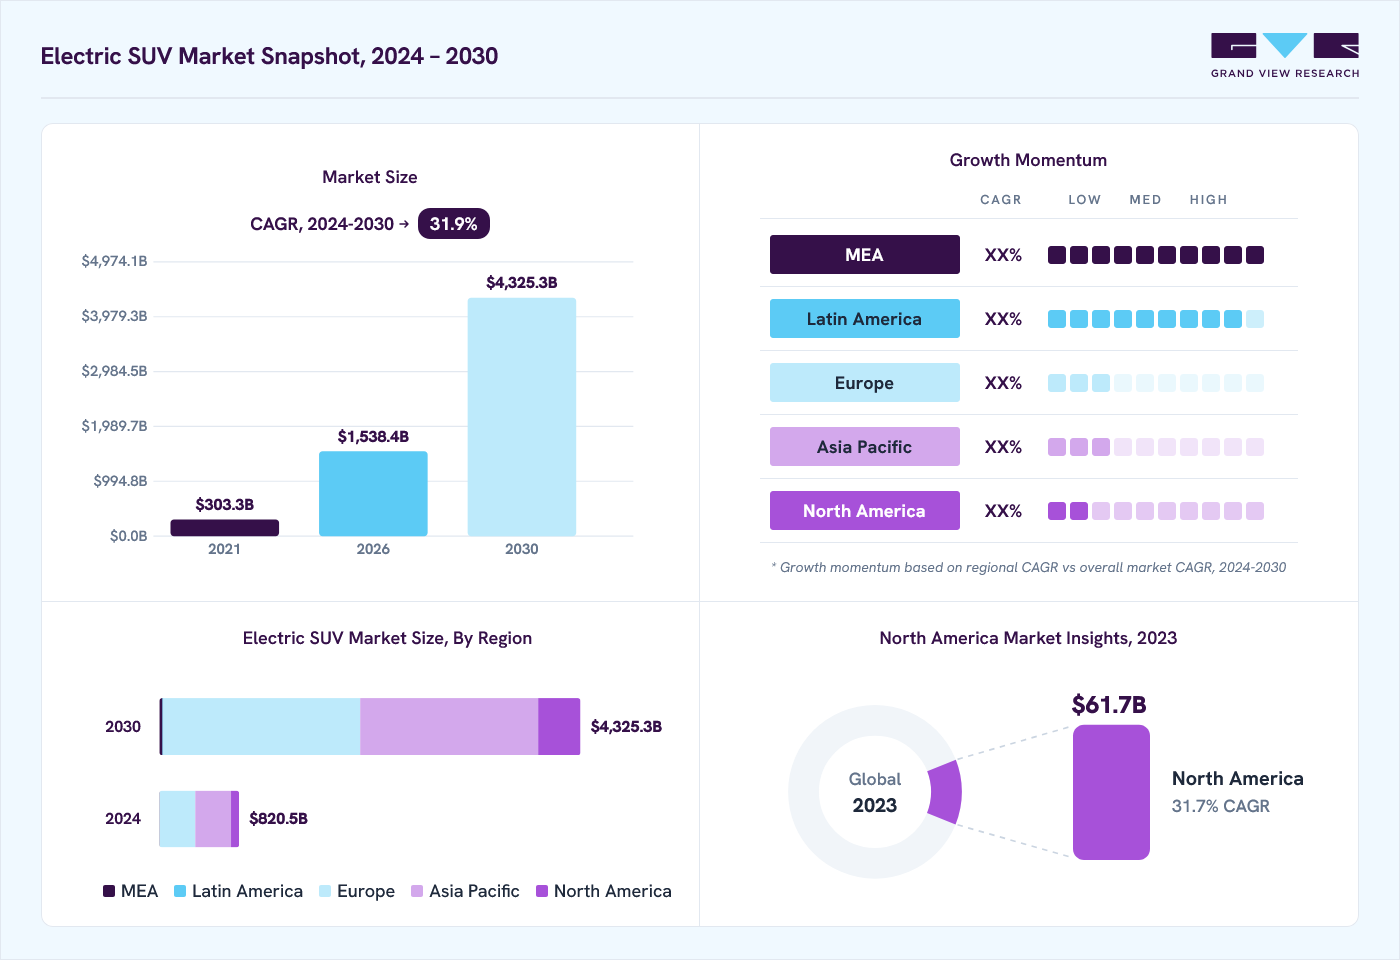The image size is (1400, 960).
Task: Select the 2030 market size bar
Action: pos(522,417)
